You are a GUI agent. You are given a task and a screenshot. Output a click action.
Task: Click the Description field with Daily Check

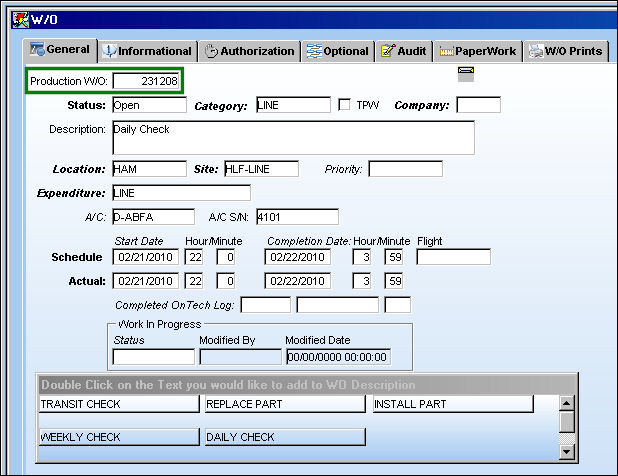coord(294,138)
